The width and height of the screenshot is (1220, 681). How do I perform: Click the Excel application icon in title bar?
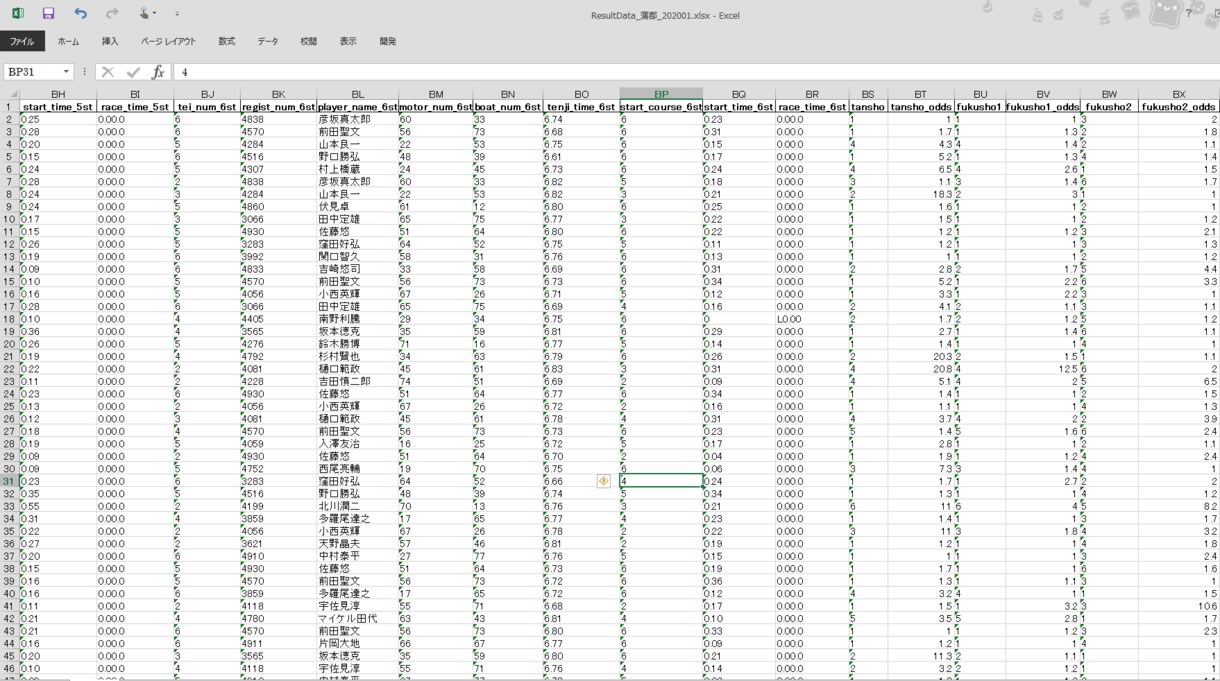coord(18,14)
